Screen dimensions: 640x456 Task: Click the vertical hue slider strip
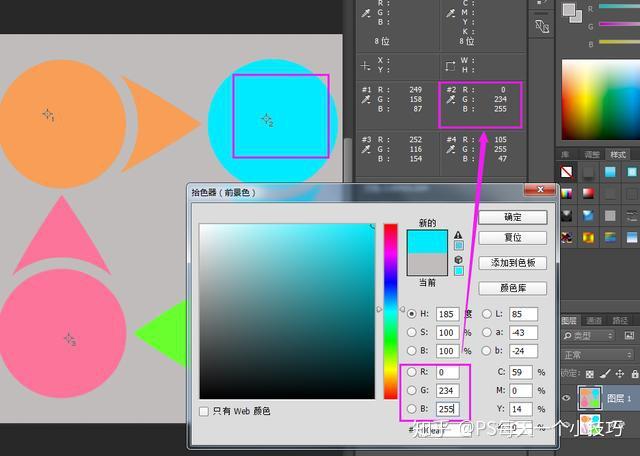pos(390,311)
